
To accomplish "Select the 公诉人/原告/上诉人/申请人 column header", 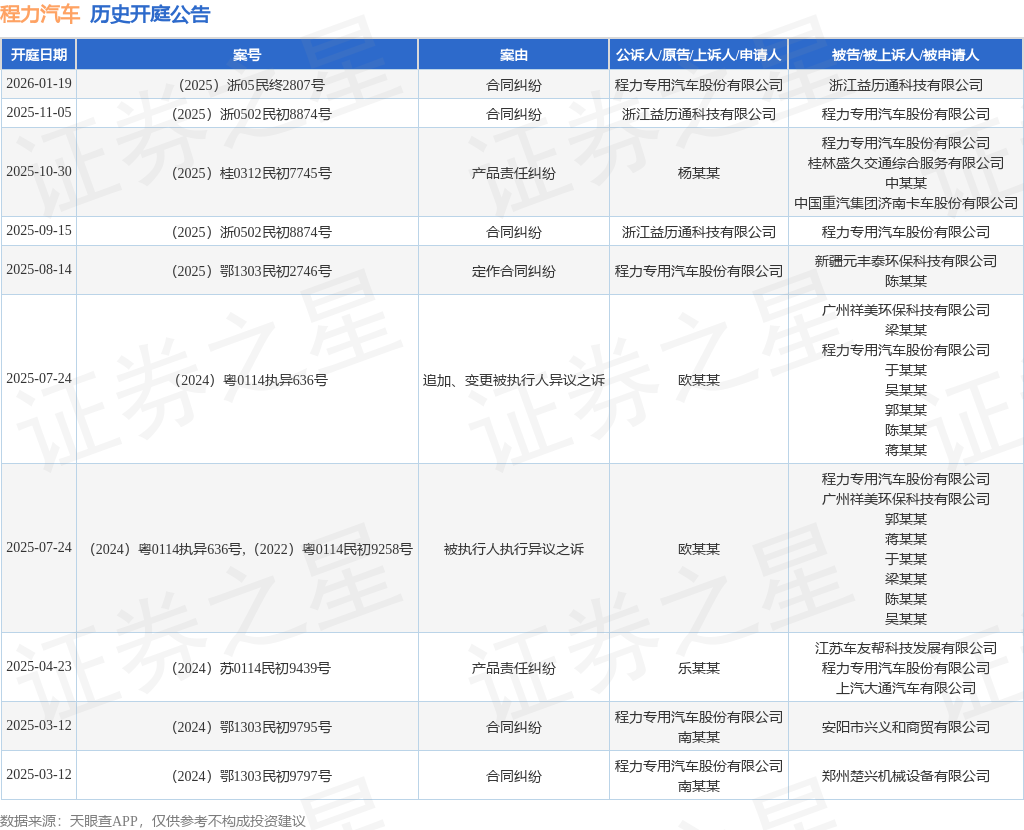I will point(699,55).
